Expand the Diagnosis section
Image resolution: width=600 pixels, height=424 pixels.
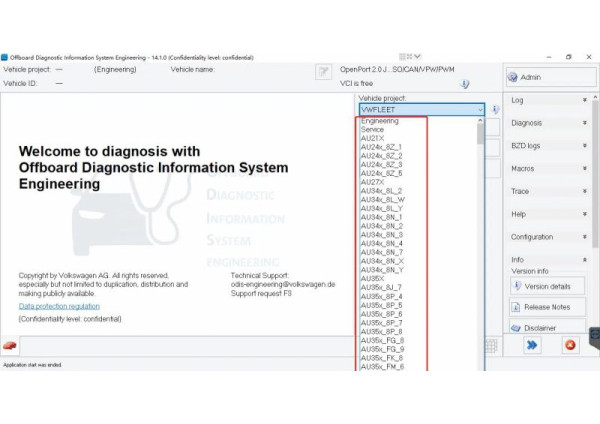(547, 123)
